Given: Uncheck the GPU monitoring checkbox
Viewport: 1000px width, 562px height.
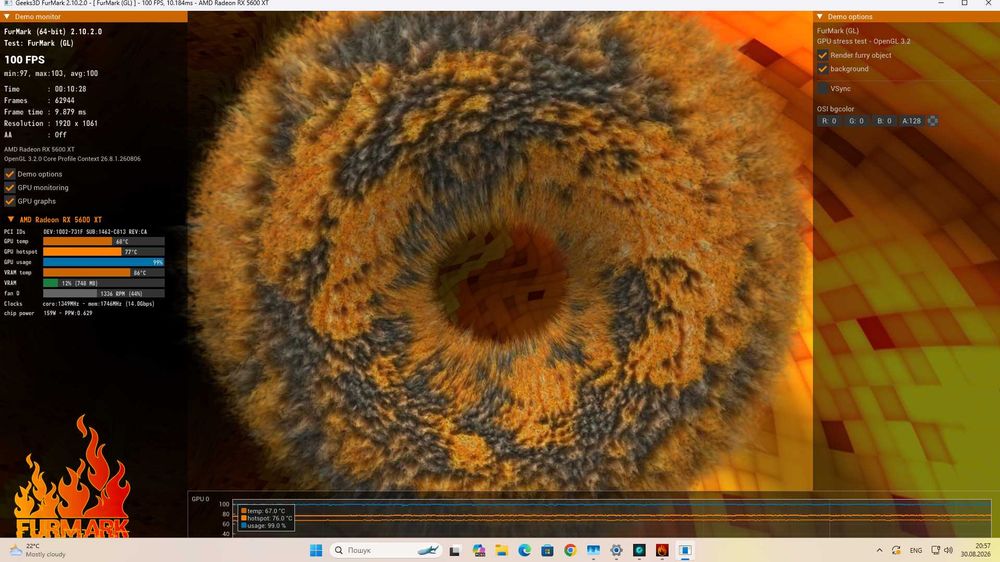Looking at the screenshot, I should coord(10,188).
